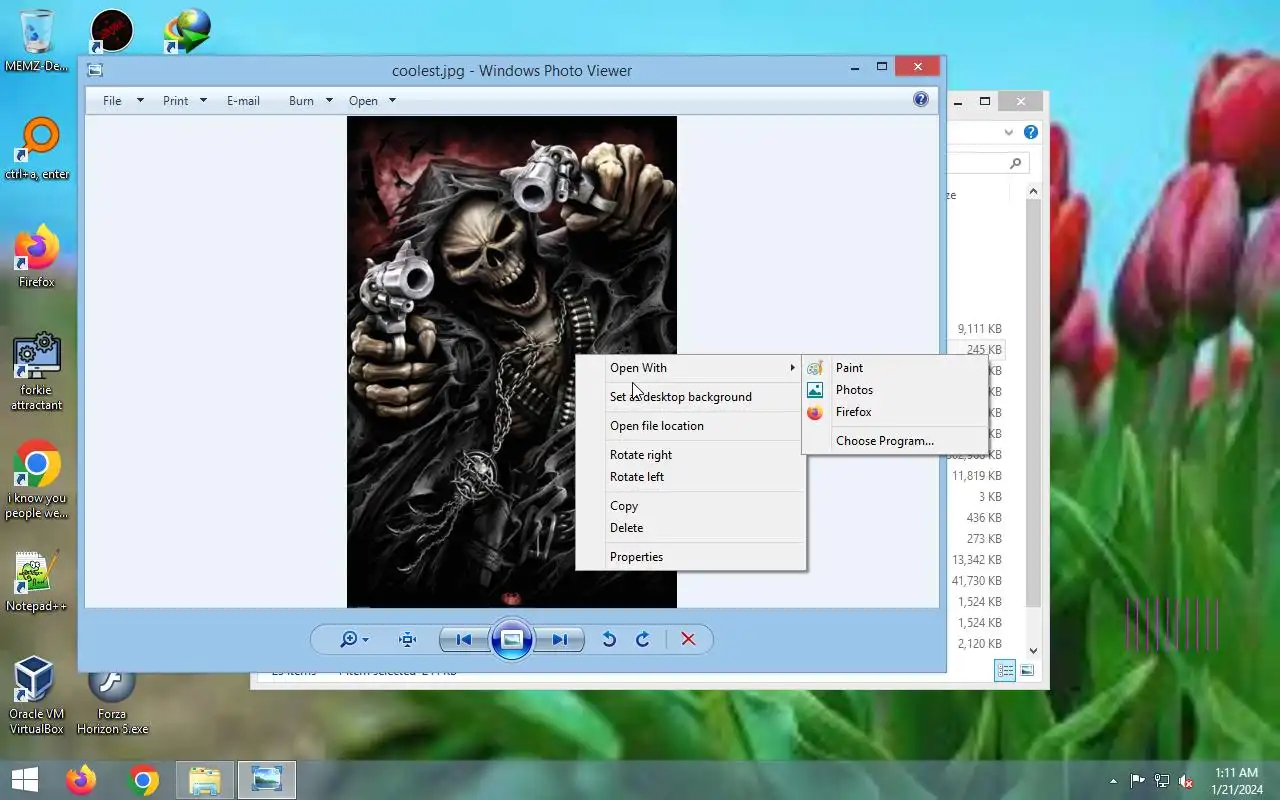Screen dimensions: 1280x800
Task: Click the red X delete icon
Action: 688,639
